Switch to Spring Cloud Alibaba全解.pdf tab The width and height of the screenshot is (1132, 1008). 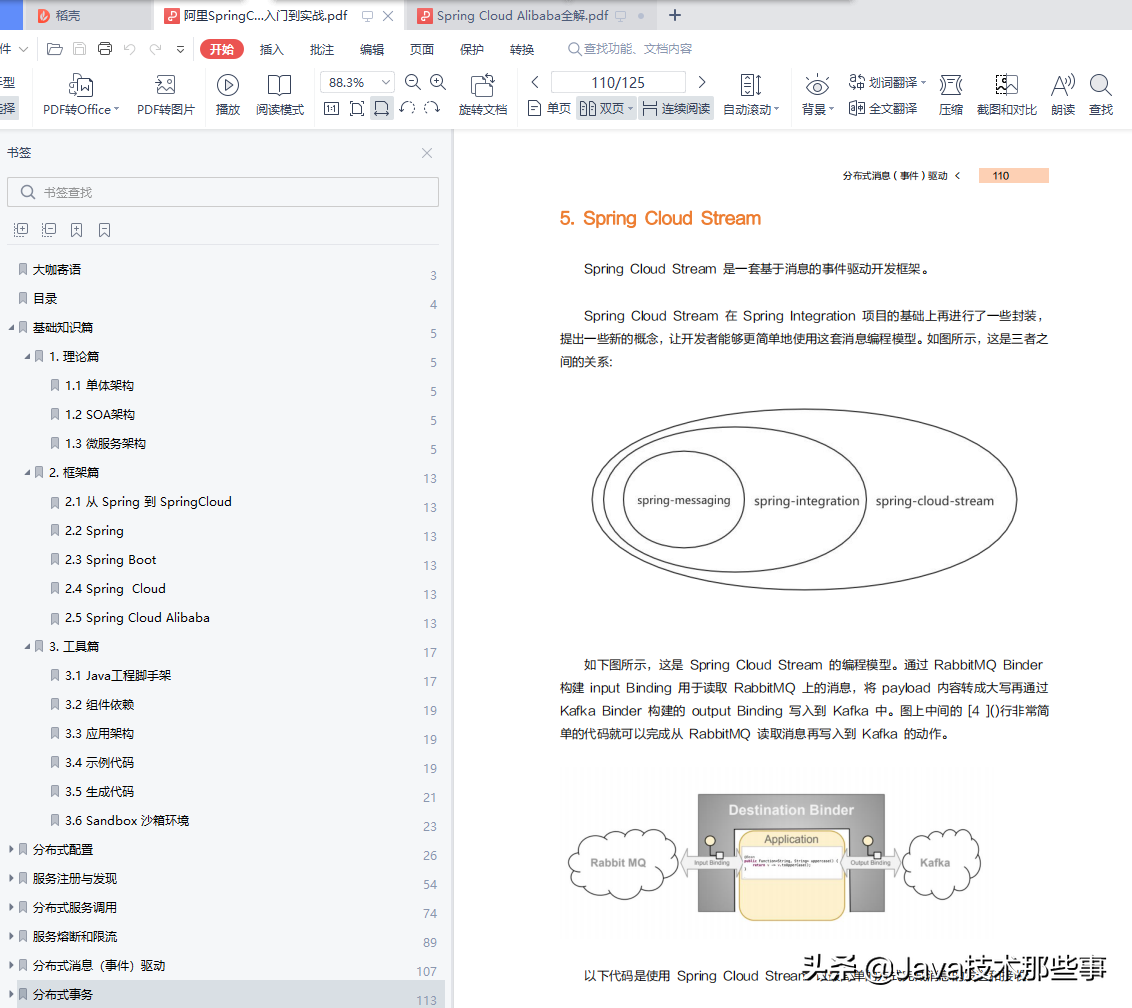click(531, 15)
